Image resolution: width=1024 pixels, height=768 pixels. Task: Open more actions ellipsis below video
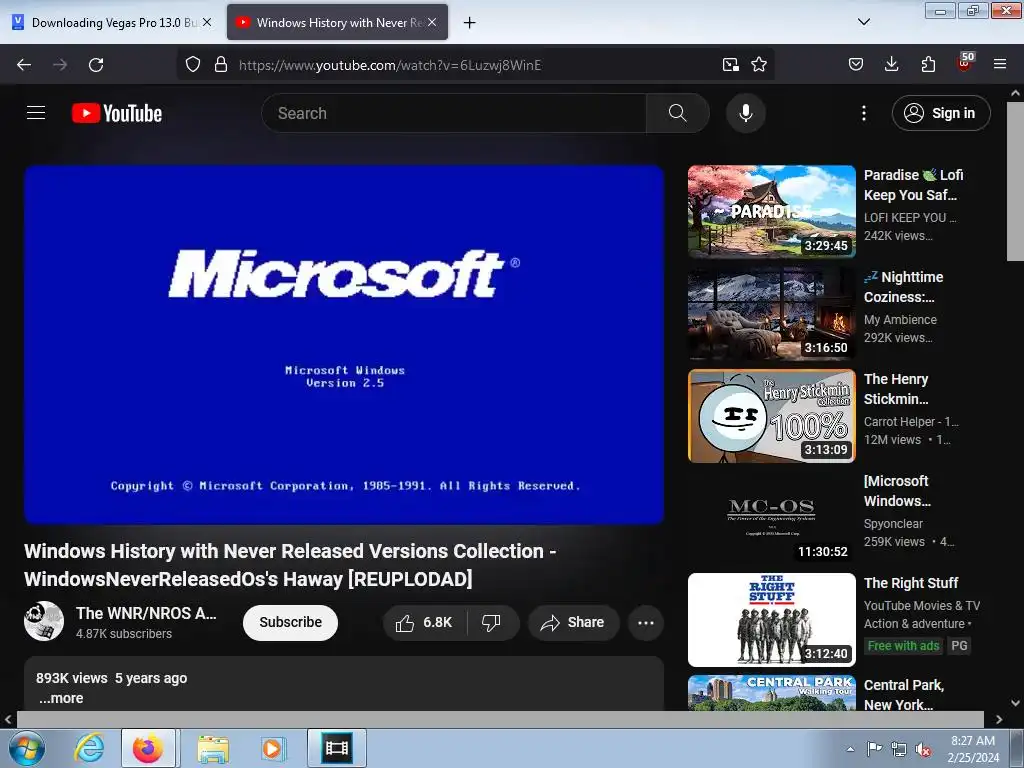[646, 622]
